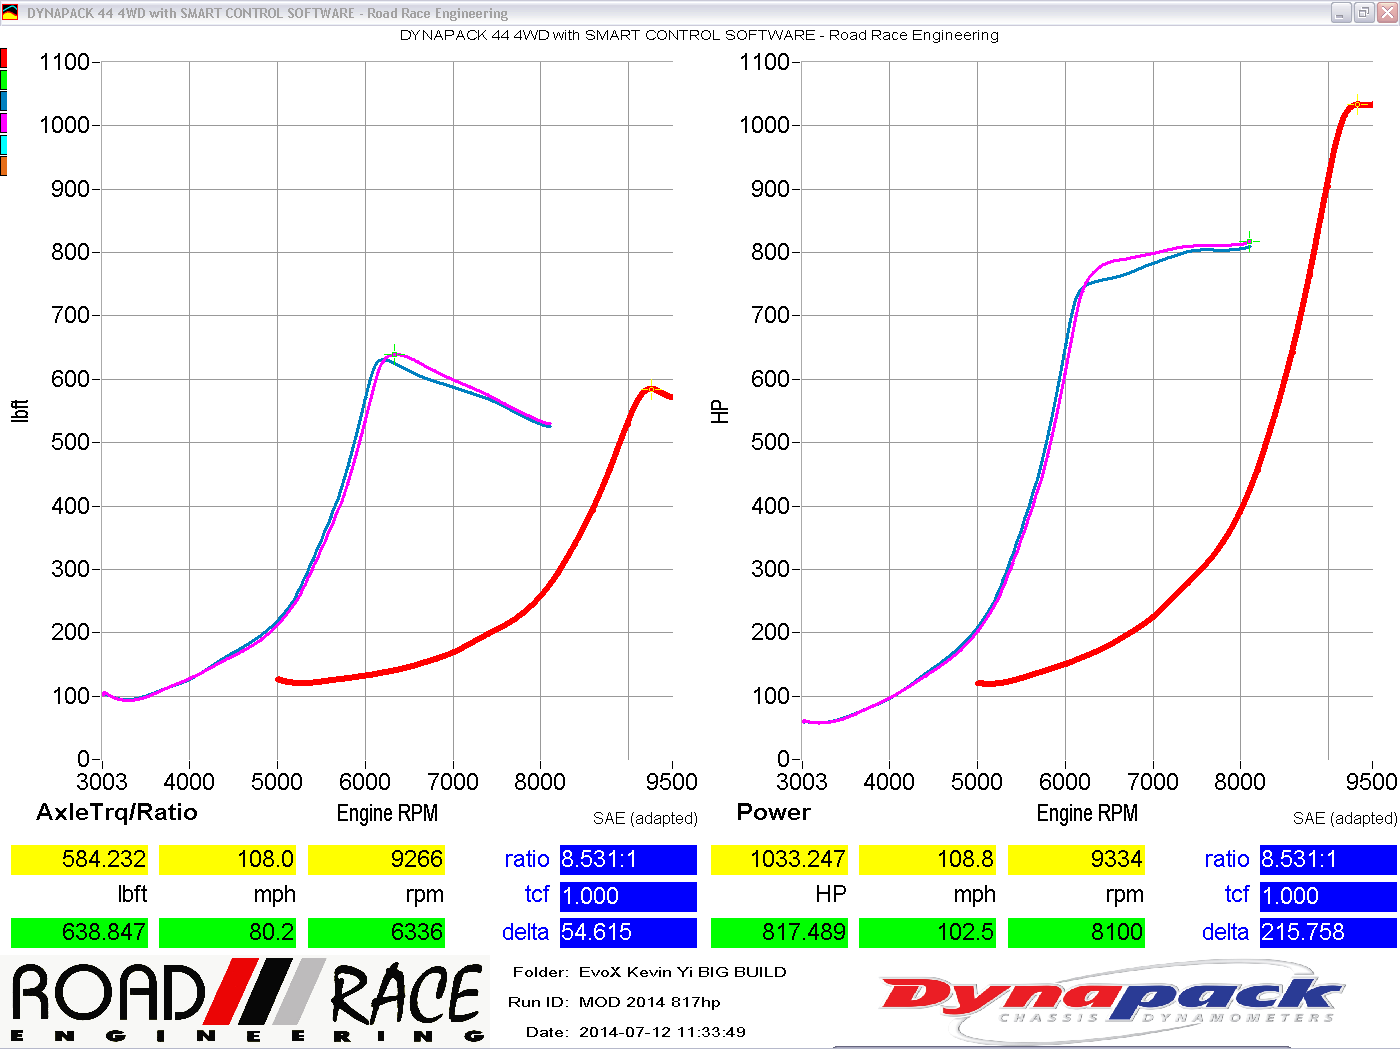
Task: Maximize the Dynapack window
Action: (1364, 13)
